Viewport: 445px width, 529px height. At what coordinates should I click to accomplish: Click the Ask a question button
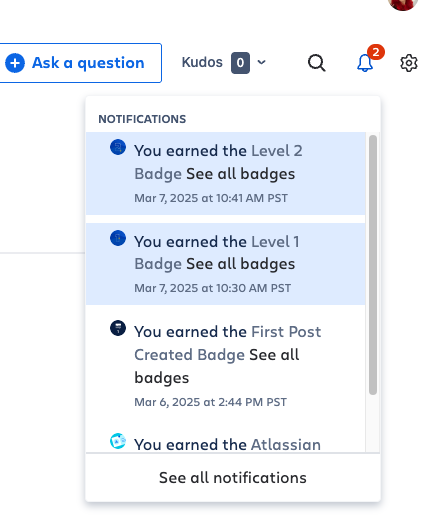80,63
